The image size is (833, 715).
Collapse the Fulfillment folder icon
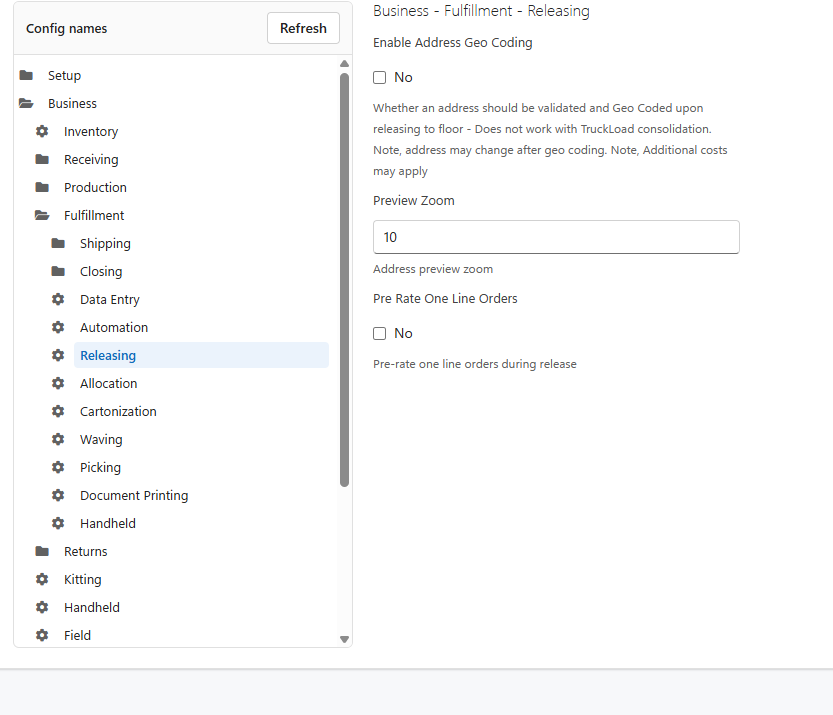tap(42, 215)
